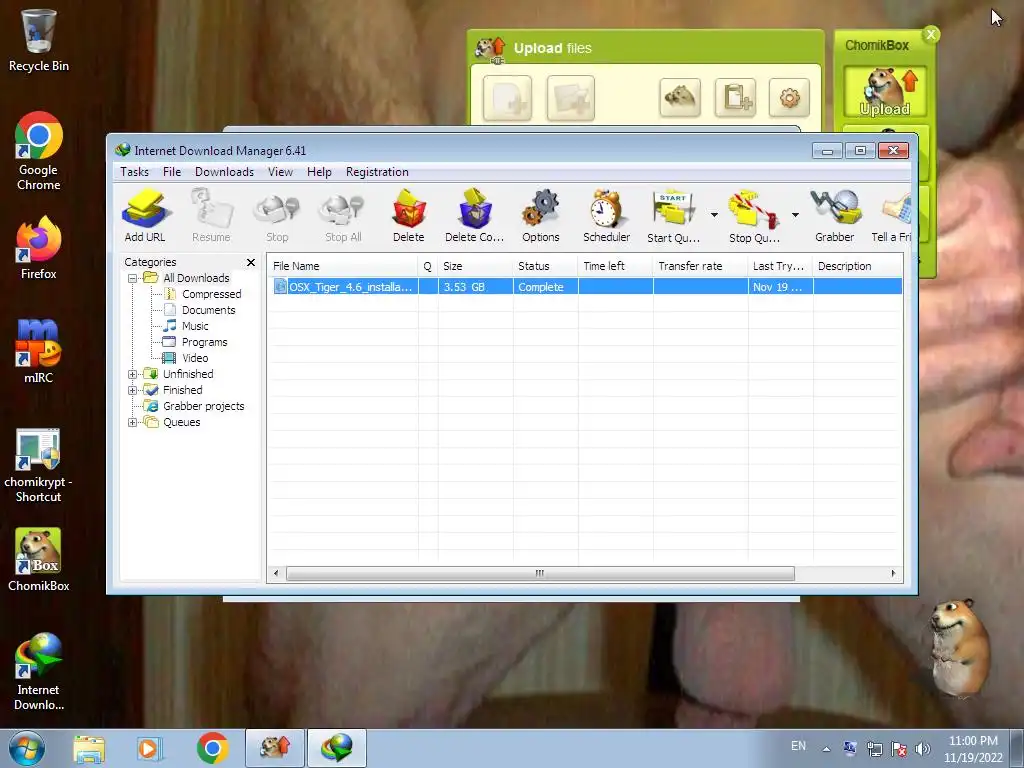Viewport: 1024px width, 768px height.
Task: Click the Q column header
Action: pyautogui.click(x=428, y=266)
